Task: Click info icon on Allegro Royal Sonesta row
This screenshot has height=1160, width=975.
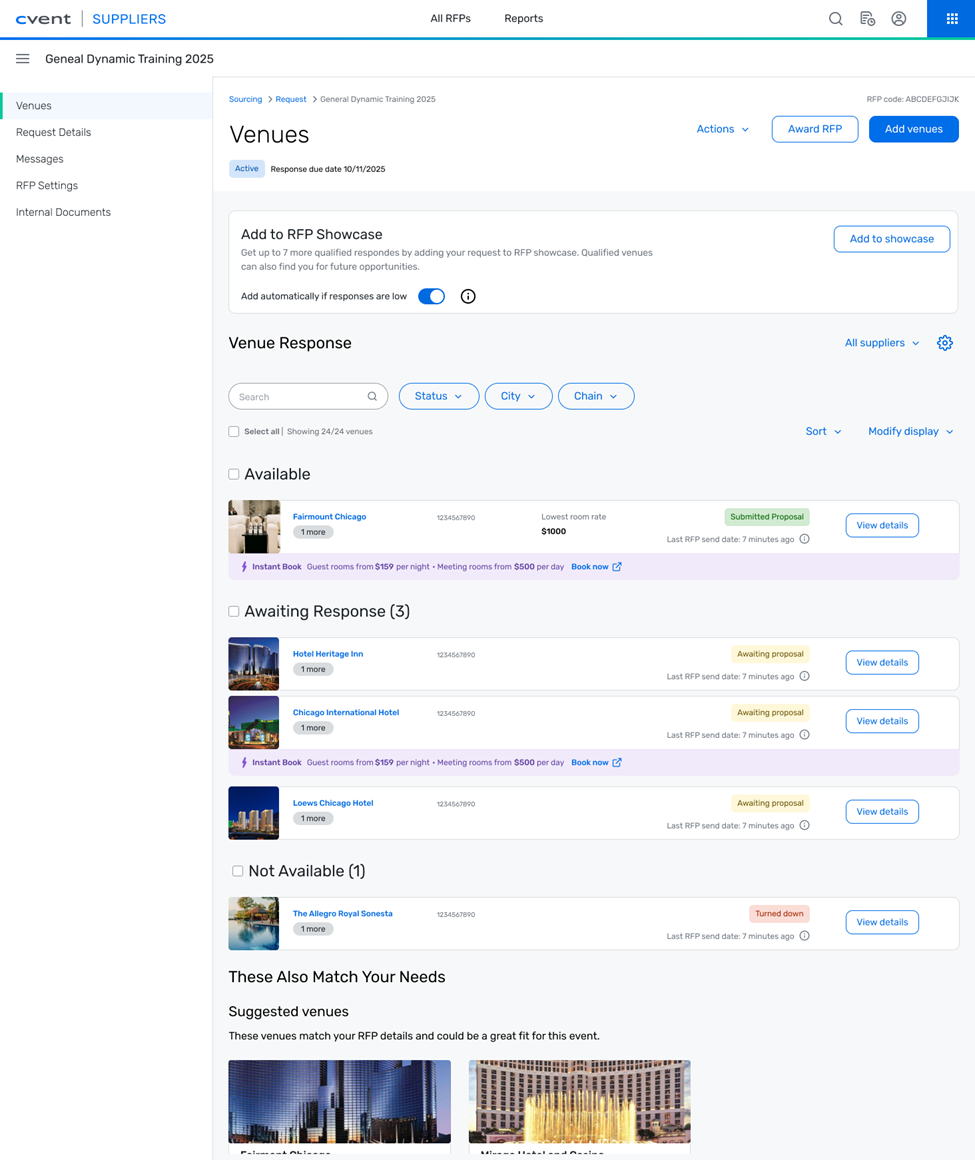Action: click(x=805, y=936)
